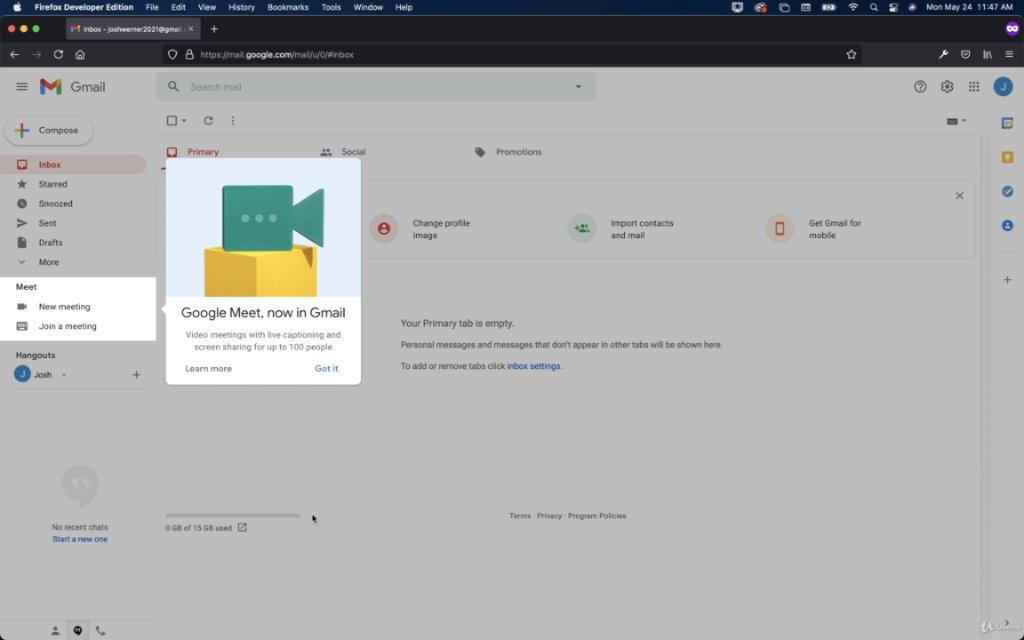
Task: Refresh the inbox
Action: 208,121
